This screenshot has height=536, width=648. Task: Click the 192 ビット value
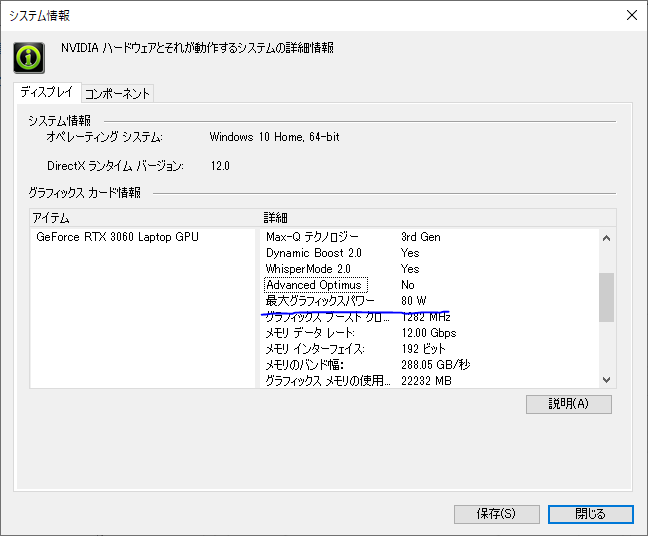click(423, 349)
